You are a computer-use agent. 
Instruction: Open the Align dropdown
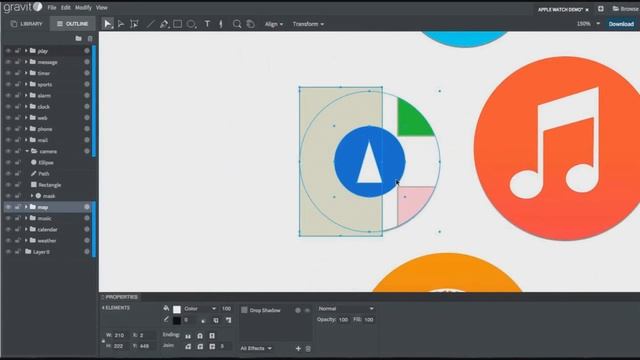pos(273,24)
